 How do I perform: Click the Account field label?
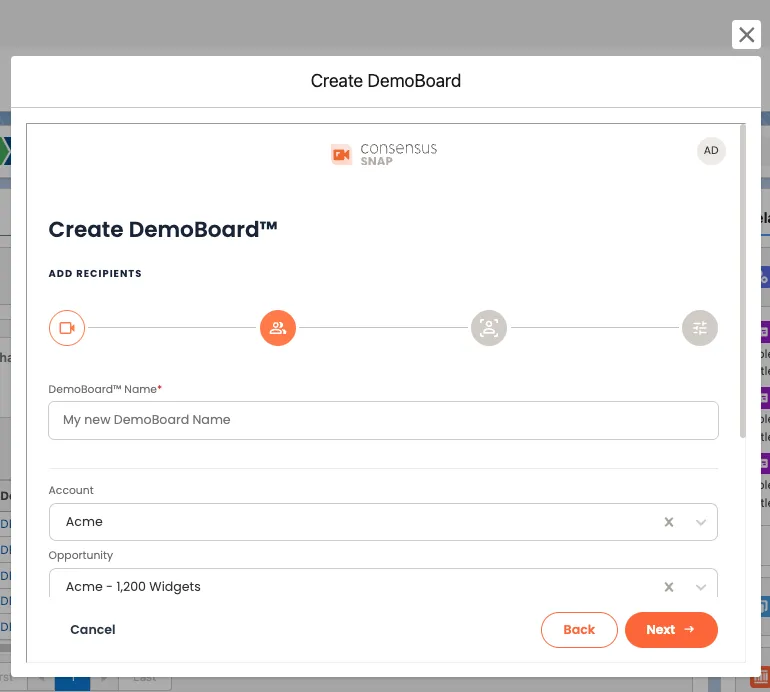coord(71,490)
